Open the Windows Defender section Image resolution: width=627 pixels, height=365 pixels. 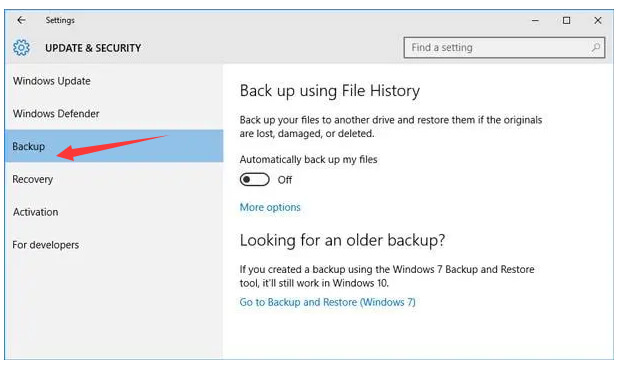(114, 114)
